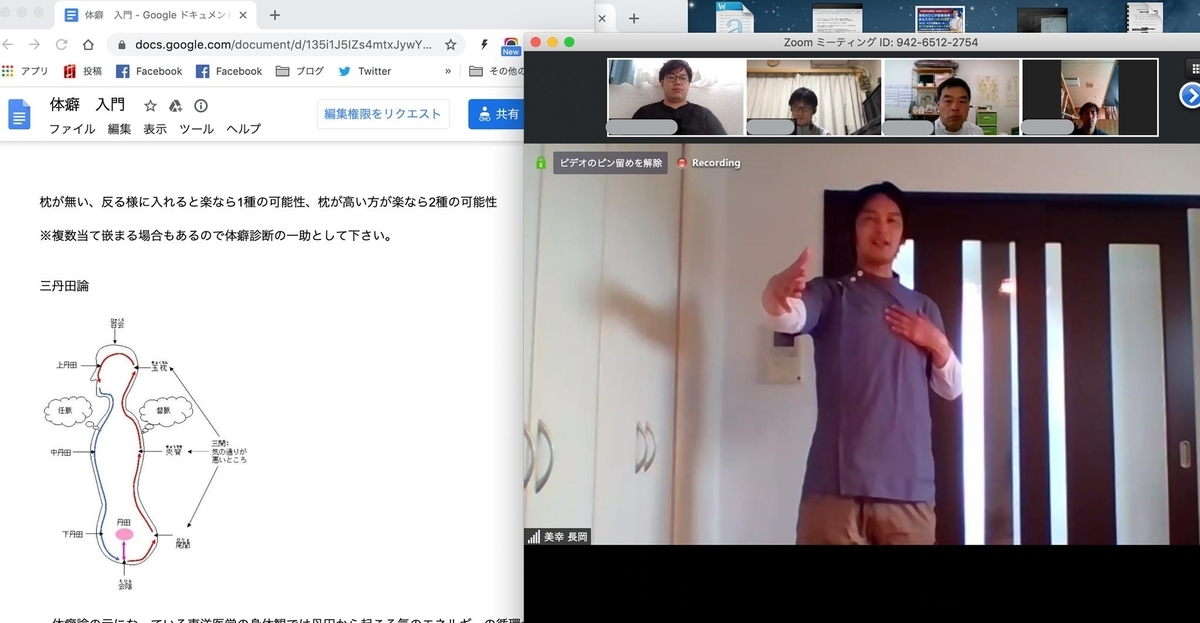Viewport: 1200px width, 623px height.
Task: Show hidden bookmarks with » chevron
Action: 448,71
